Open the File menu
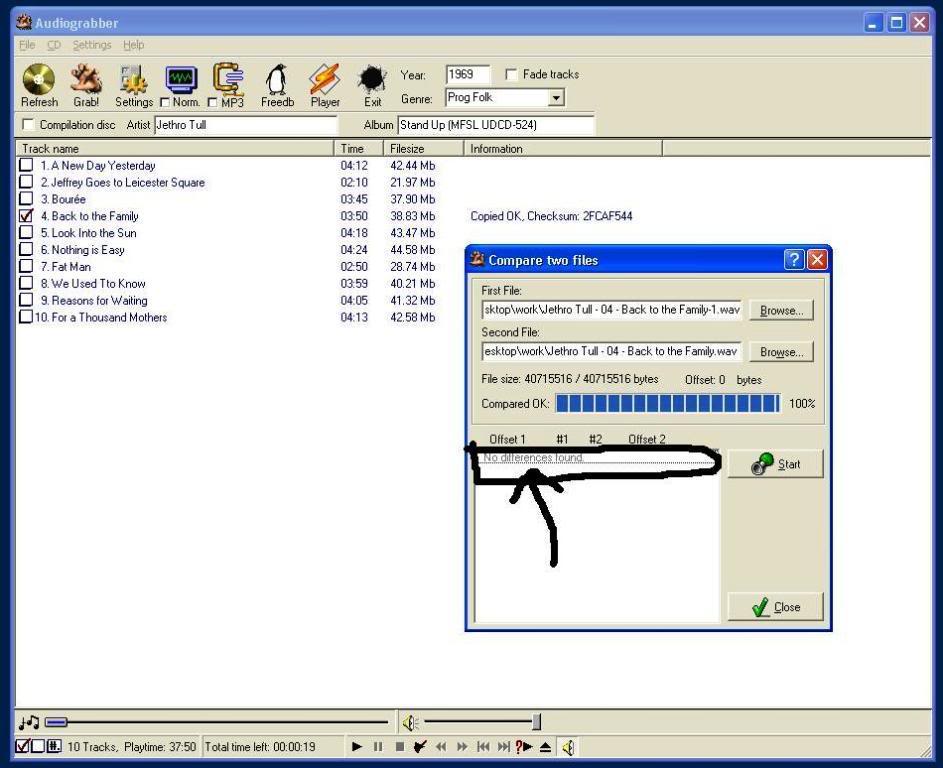 pos(27,45)
